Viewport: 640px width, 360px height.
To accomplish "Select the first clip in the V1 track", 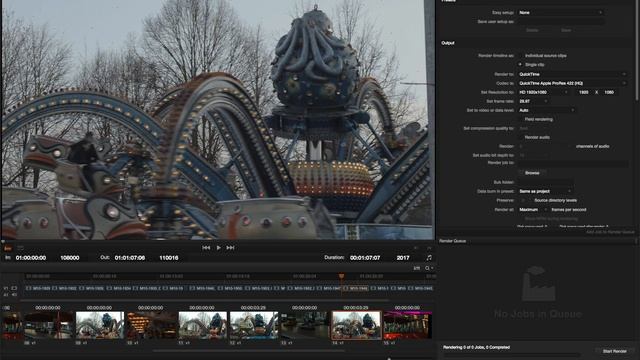I will click(x=39, y=288).
